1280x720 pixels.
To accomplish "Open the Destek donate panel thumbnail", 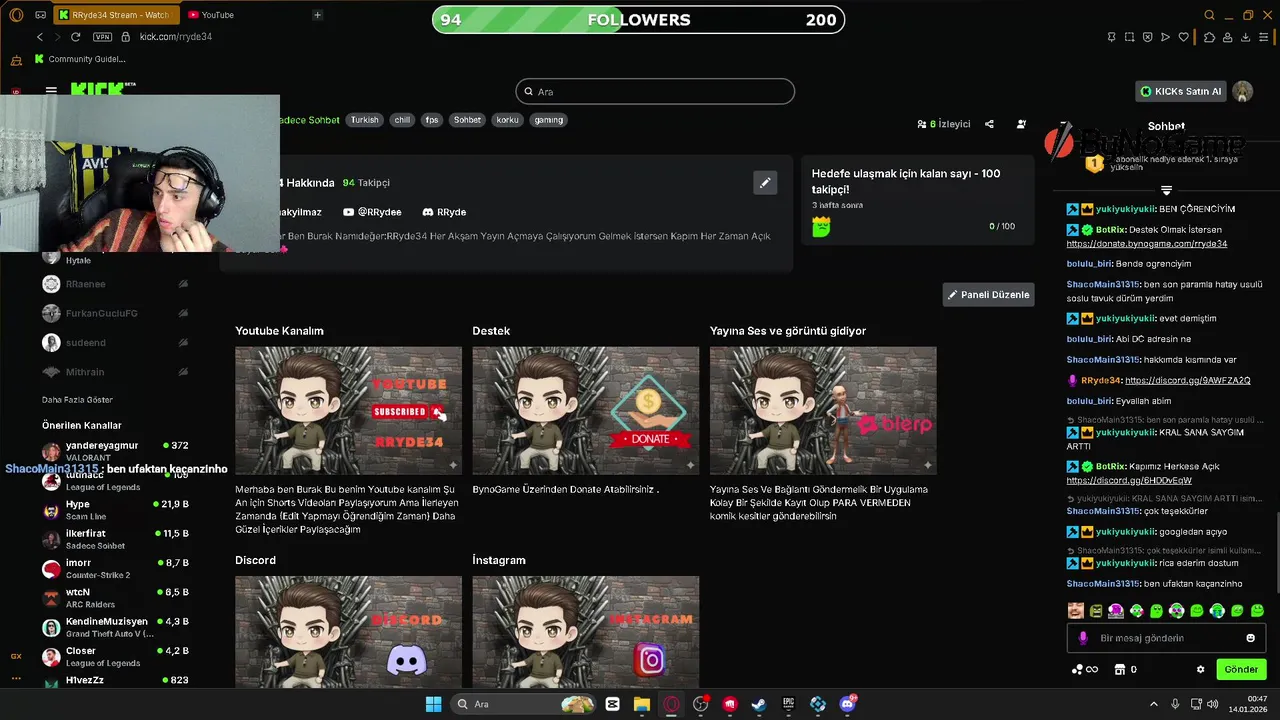I will pos(585,410).
